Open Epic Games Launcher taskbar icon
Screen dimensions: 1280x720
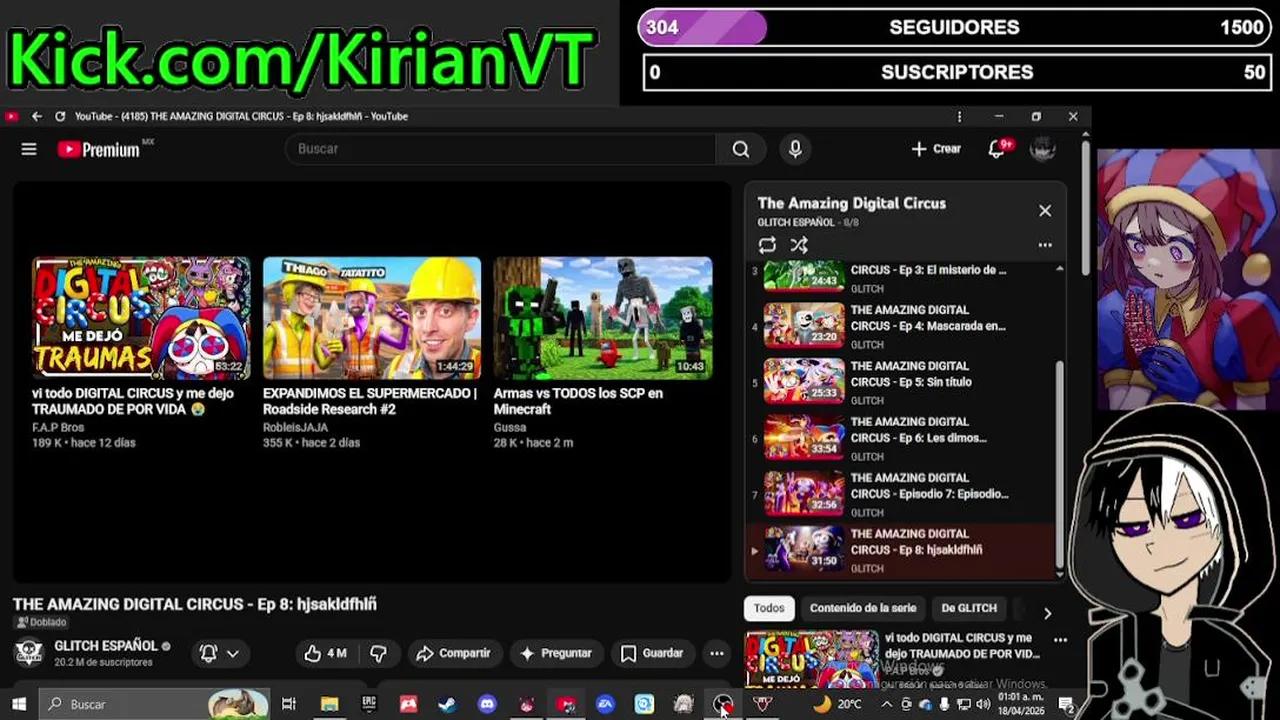tap(369, 704)
